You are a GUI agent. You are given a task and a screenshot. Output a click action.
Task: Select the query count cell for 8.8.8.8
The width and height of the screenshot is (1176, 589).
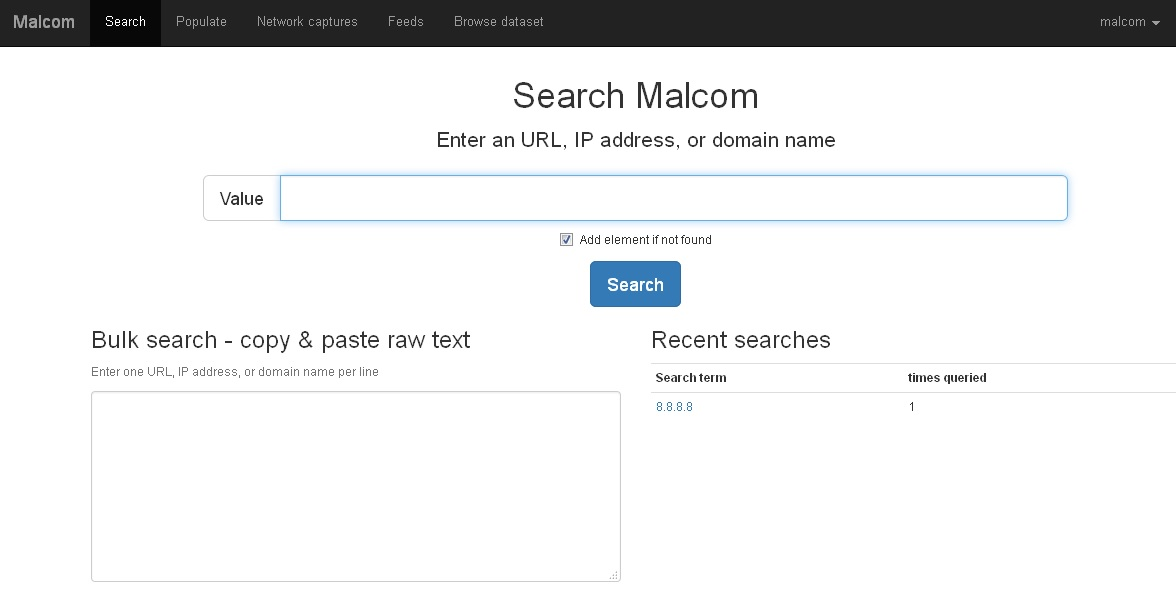point(911,407)
